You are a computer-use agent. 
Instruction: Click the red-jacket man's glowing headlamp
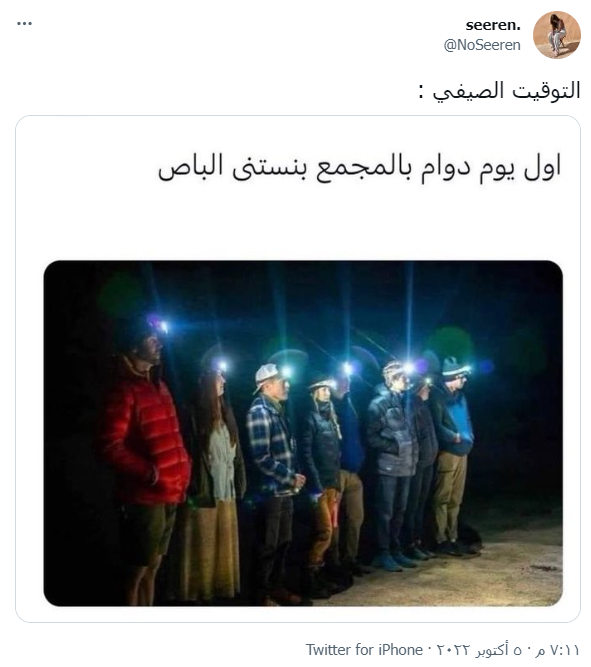pyautogui.click(x=162, y=326)
